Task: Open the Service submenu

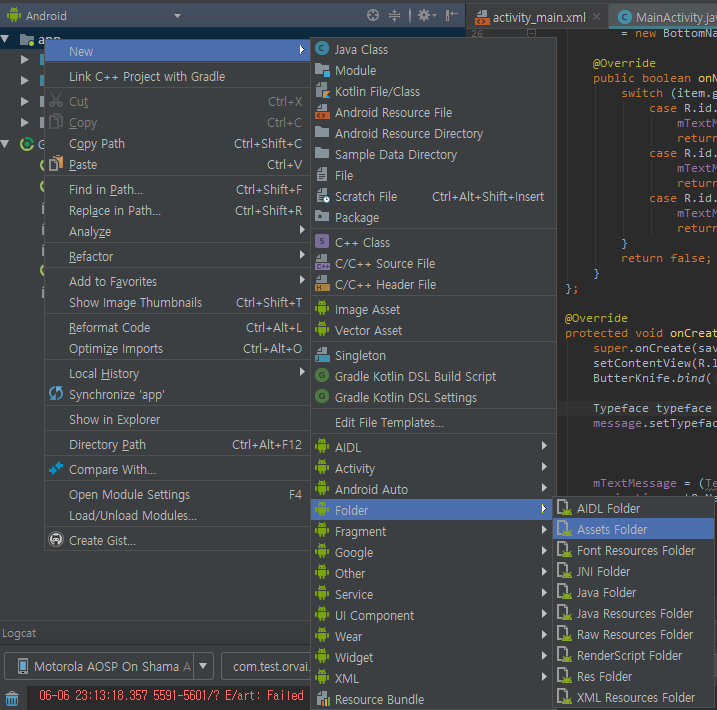Action: [433, 594]
